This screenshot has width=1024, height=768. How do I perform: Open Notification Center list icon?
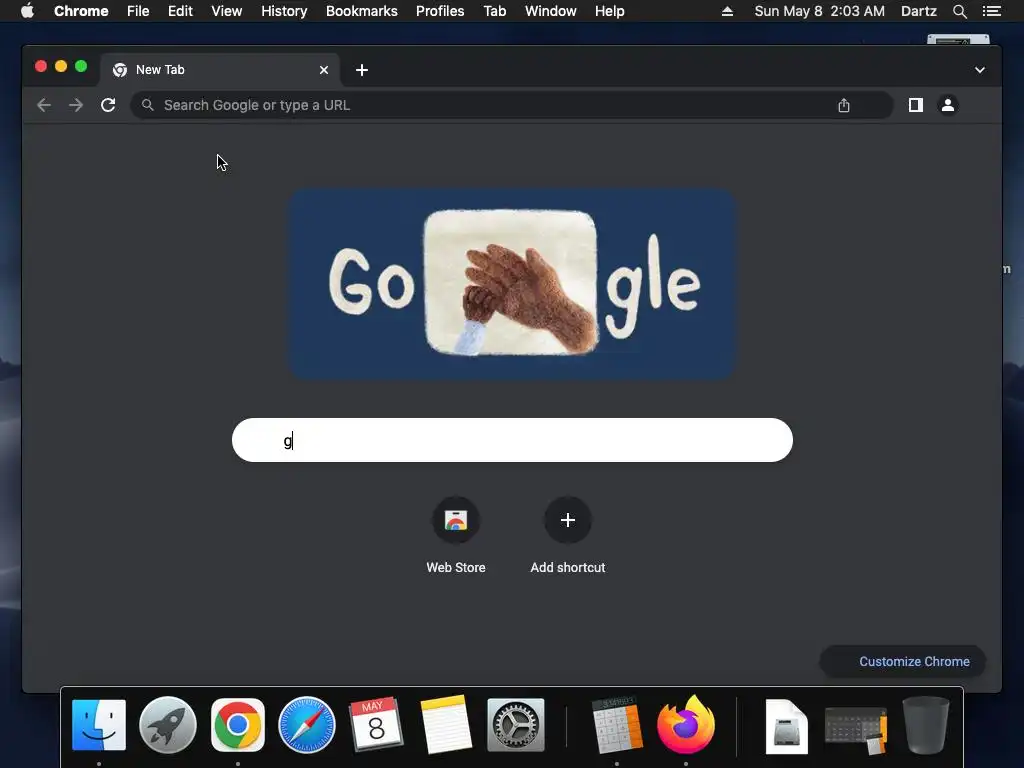(992, 11)
